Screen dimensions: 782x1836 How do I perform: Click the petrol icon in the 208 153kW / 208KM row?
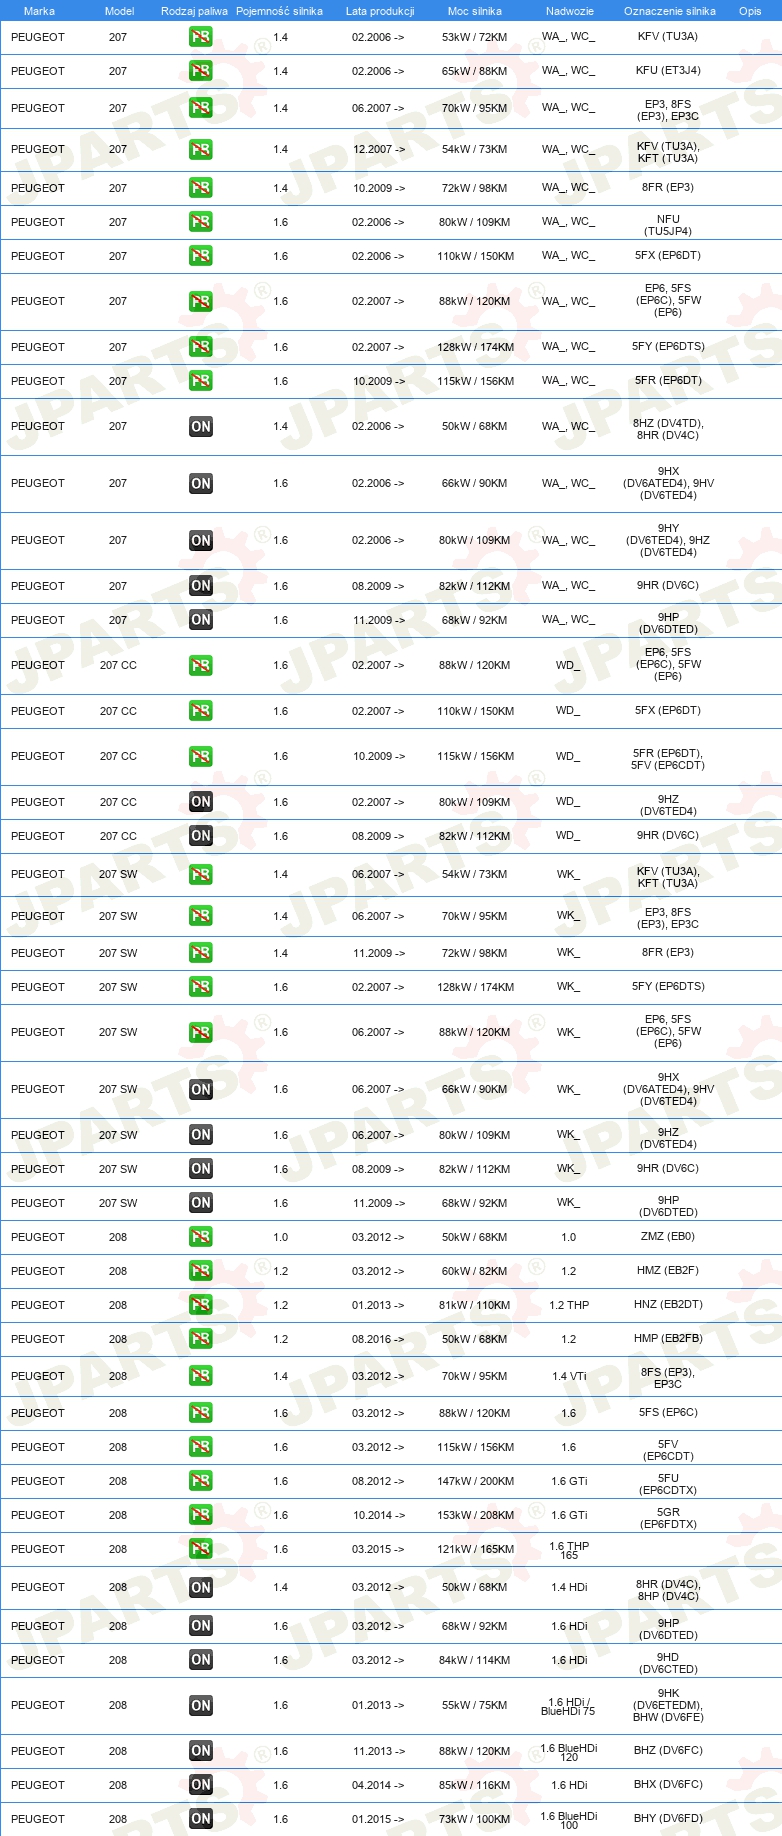point(201,1515)
